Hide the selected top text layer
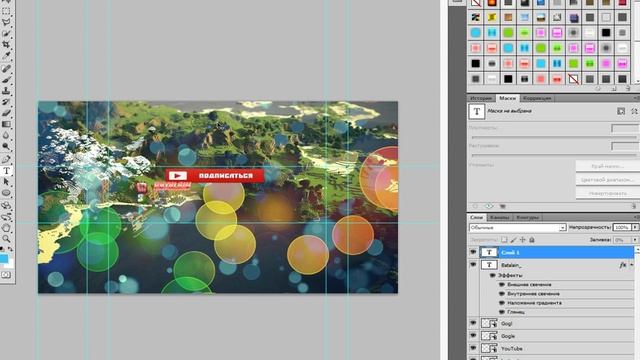Viewport: 640px width, 360px height. [473, 252]
